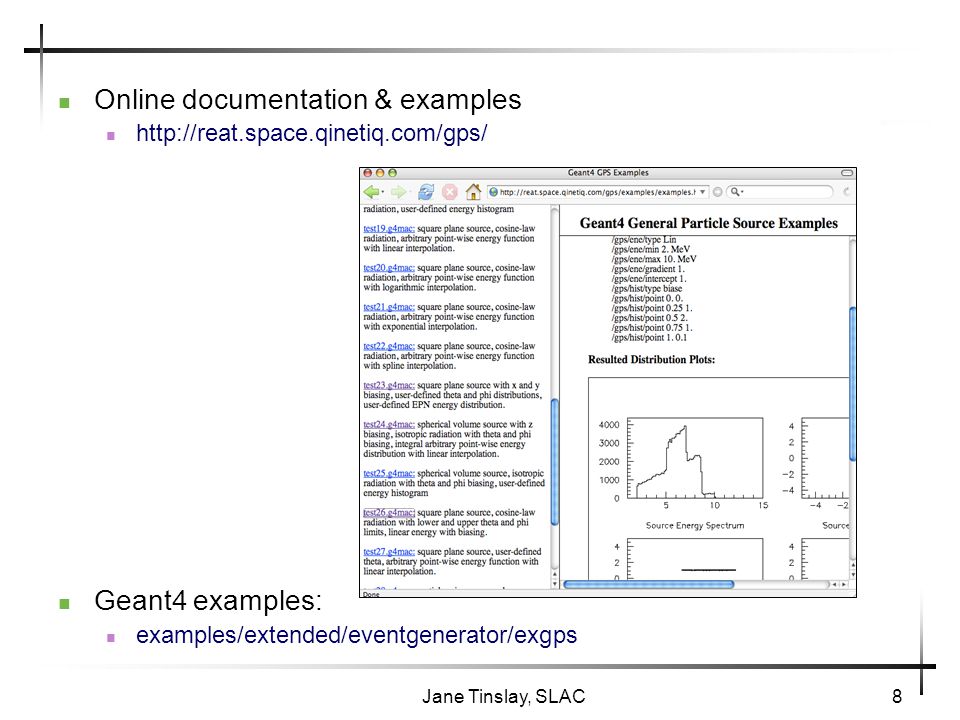The height and width of the screenshot is (720, 960).
Task: Click the left frame vertical scrollbar thumb
Action: [x=555, y=462]
